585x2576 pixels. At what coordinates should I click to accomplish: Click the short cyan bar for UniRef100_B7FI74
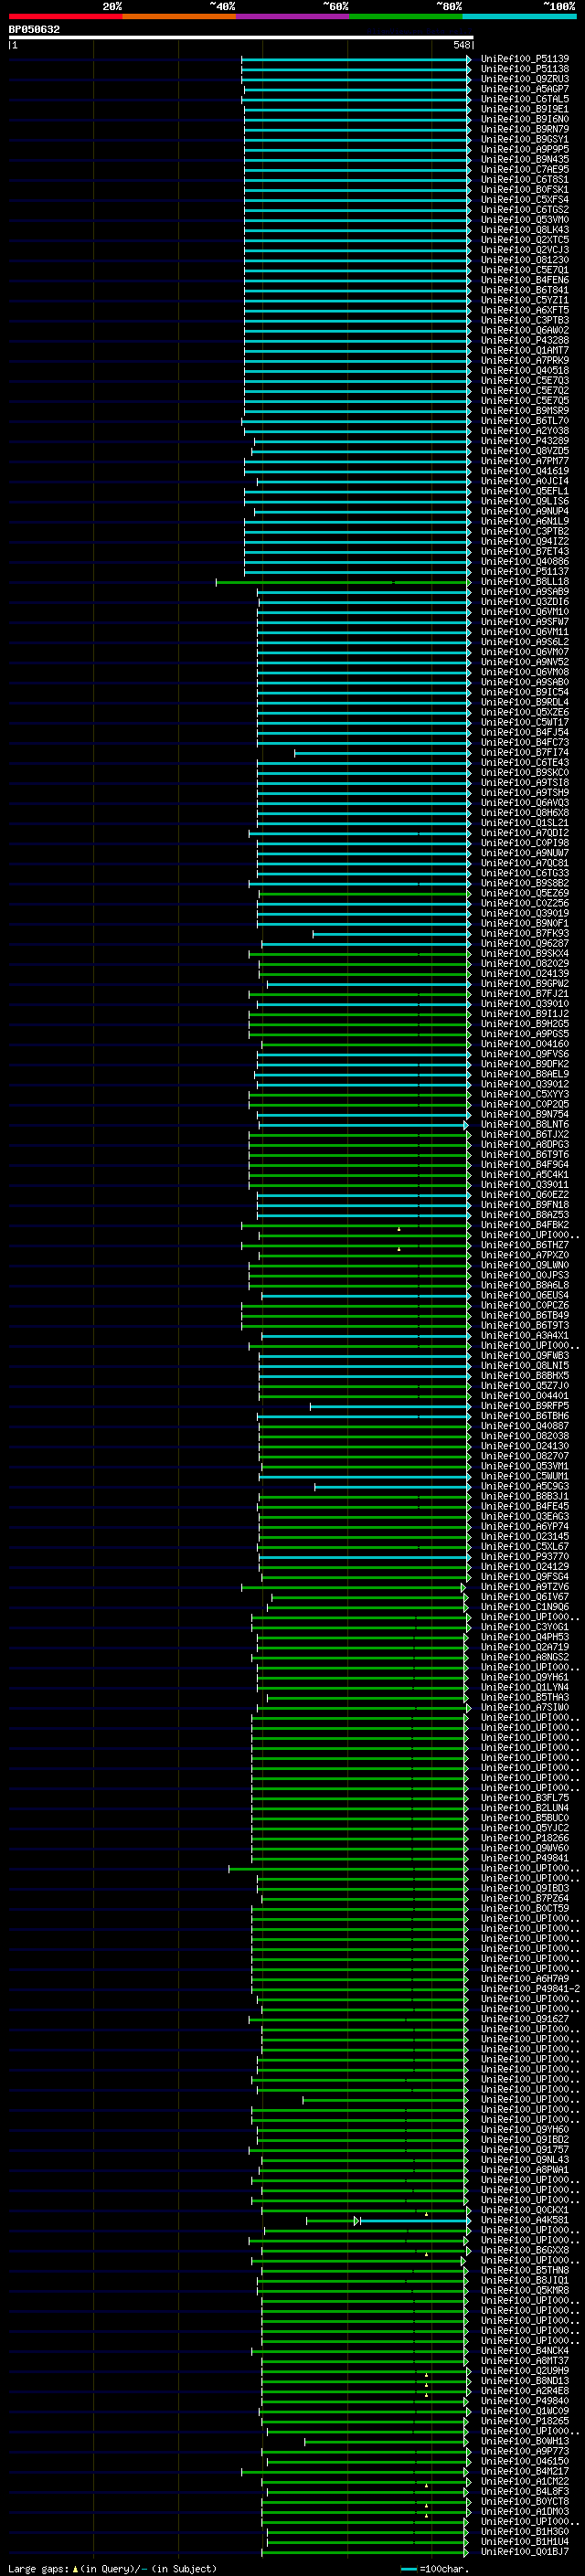point(382,752)
